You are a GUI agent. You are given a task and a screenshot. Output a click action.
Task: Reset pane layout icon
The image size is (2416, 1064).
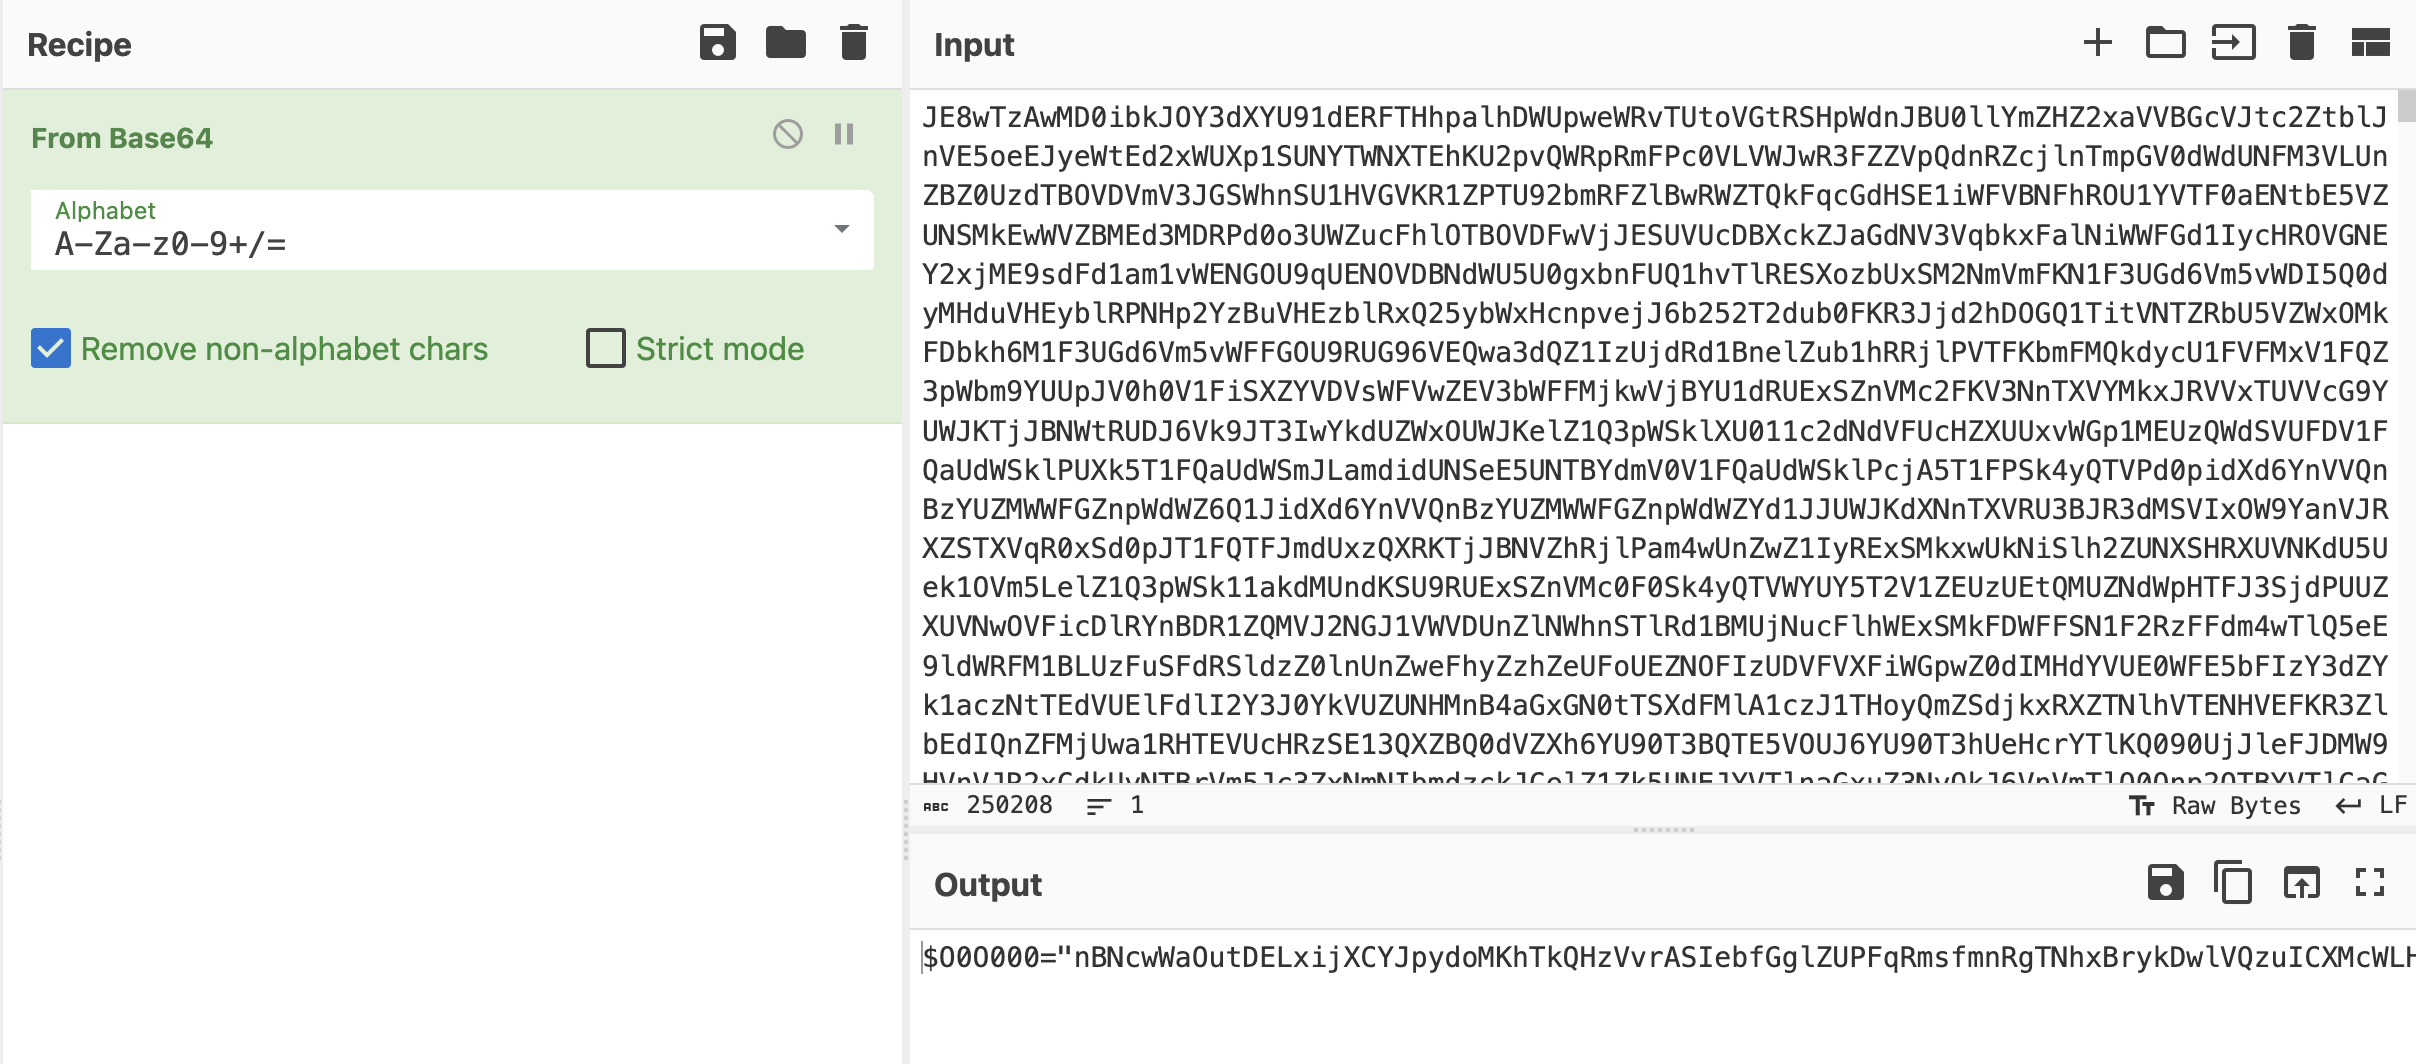(2369, 43)
